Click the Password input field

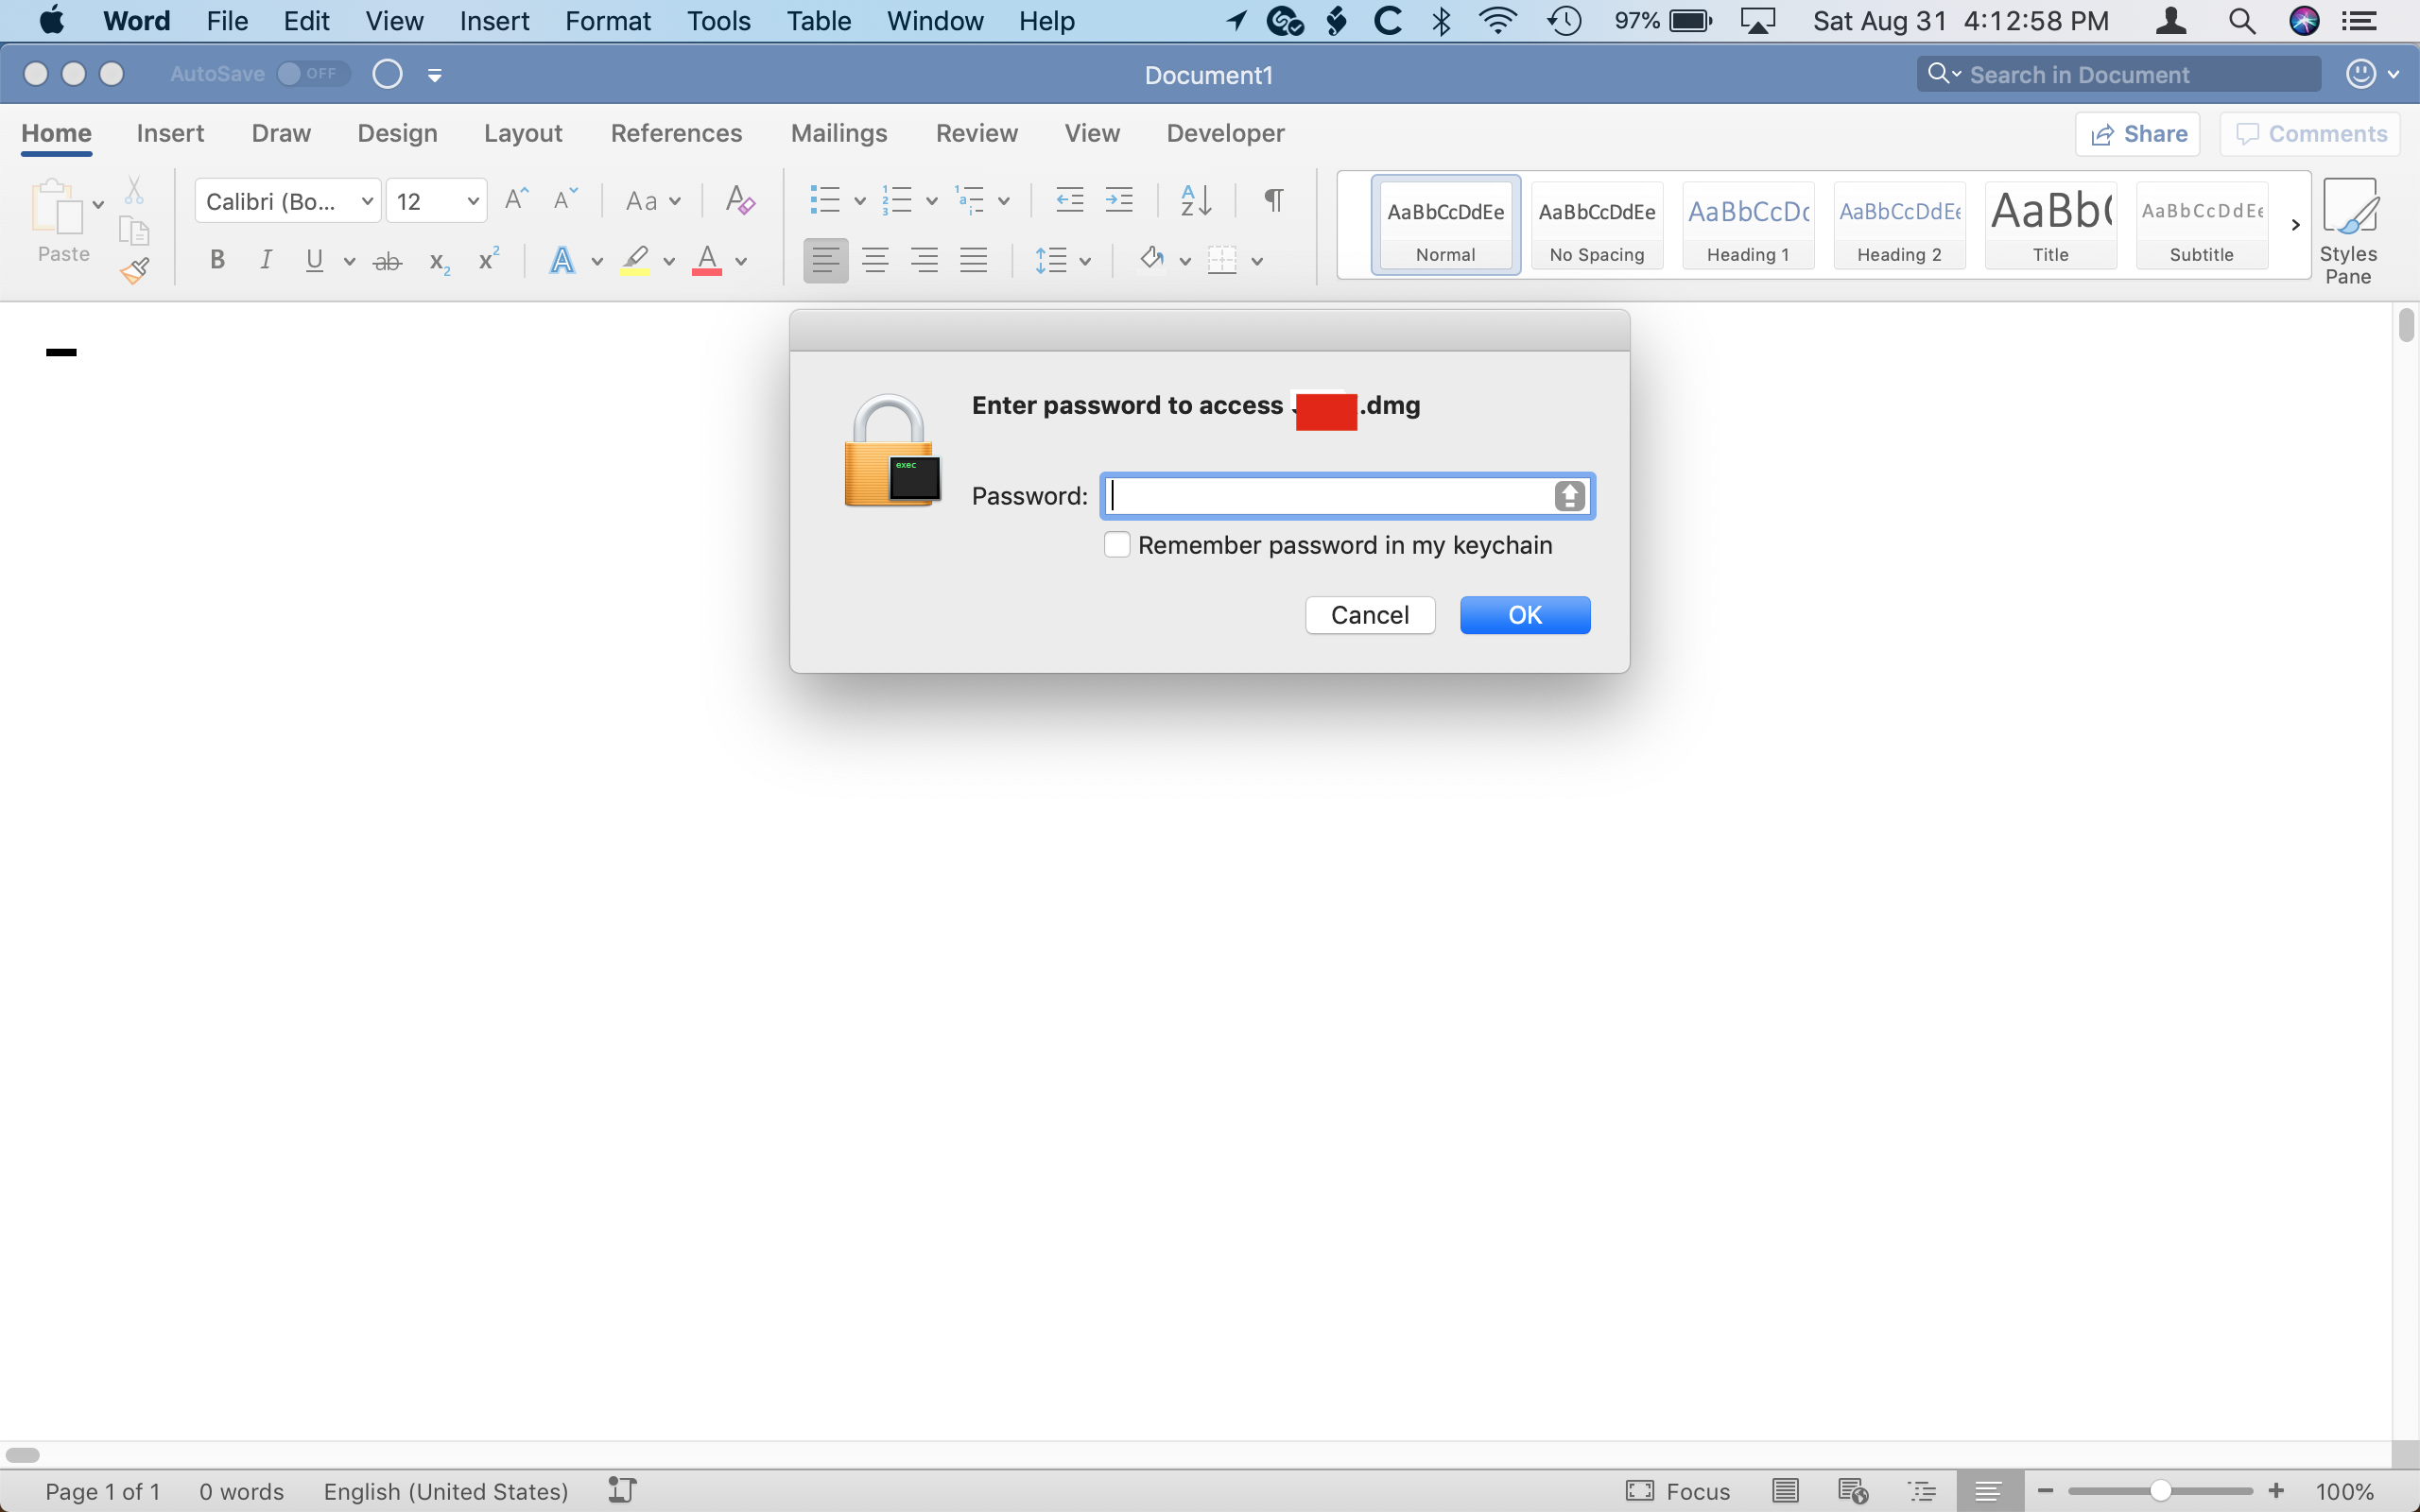click(1348, 496)
